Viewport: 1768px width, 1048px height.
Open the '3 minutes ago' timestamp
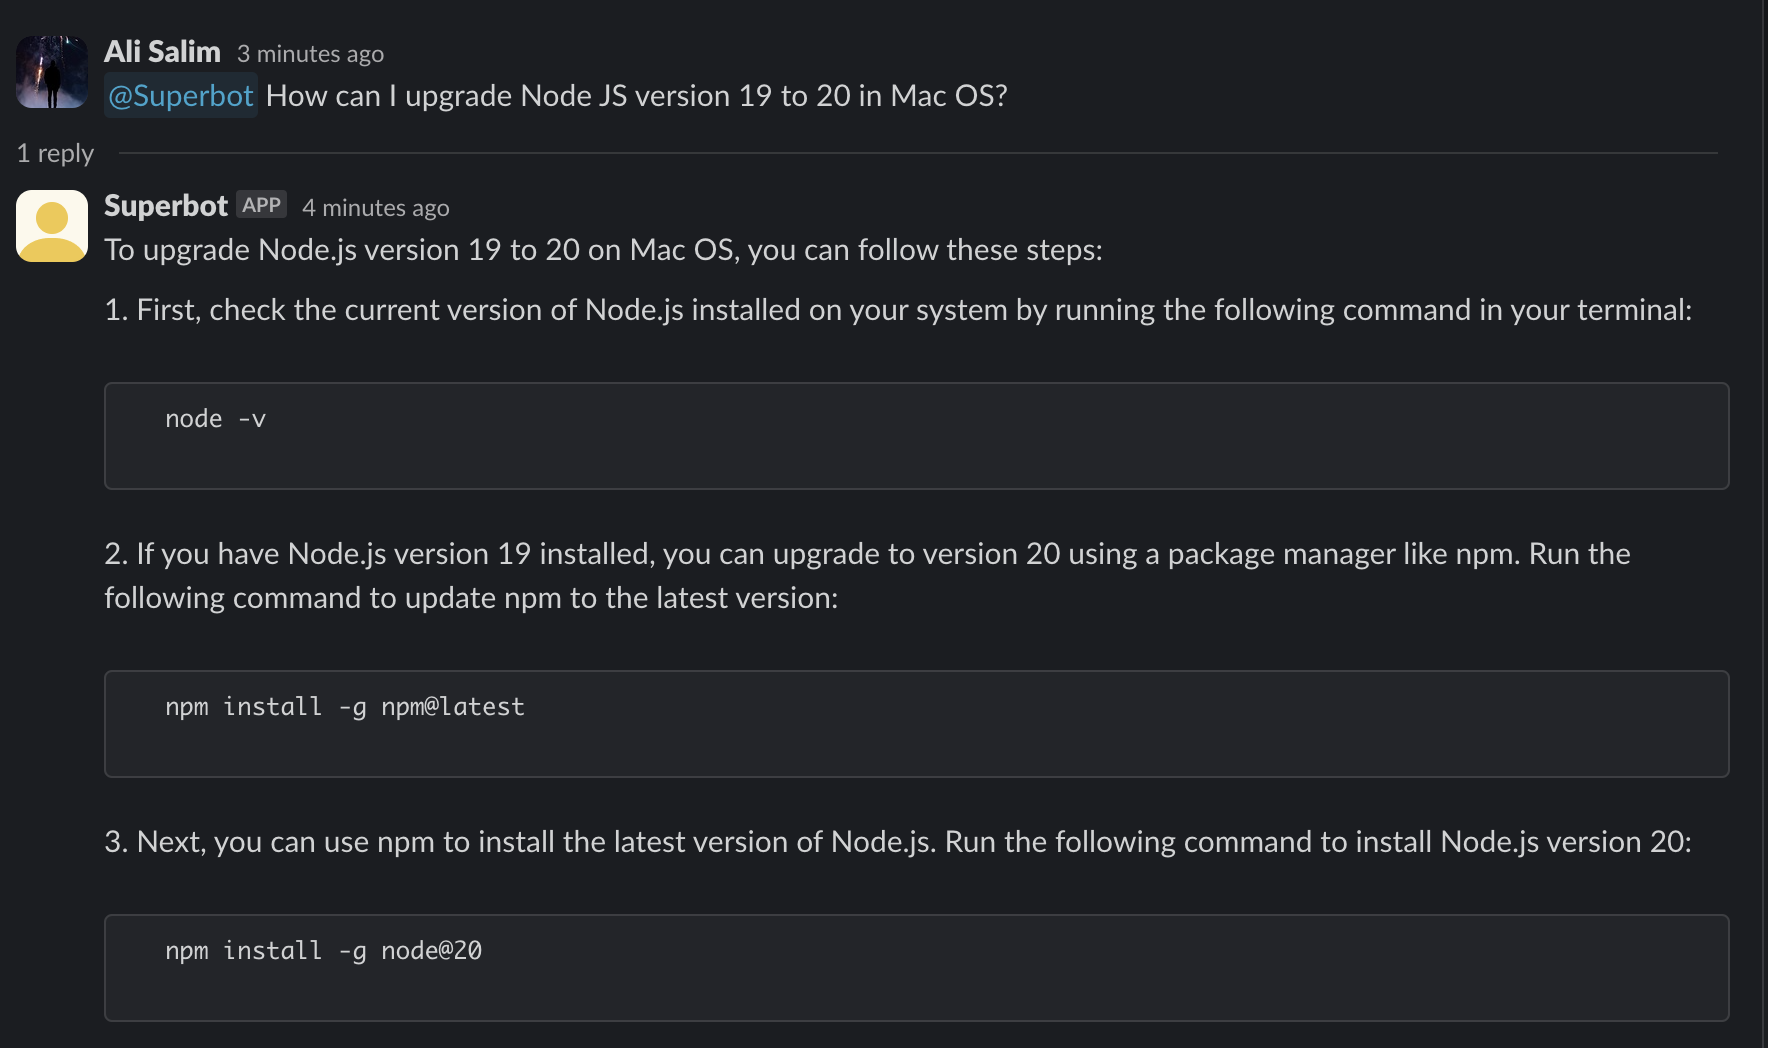(x=310, y=54)
